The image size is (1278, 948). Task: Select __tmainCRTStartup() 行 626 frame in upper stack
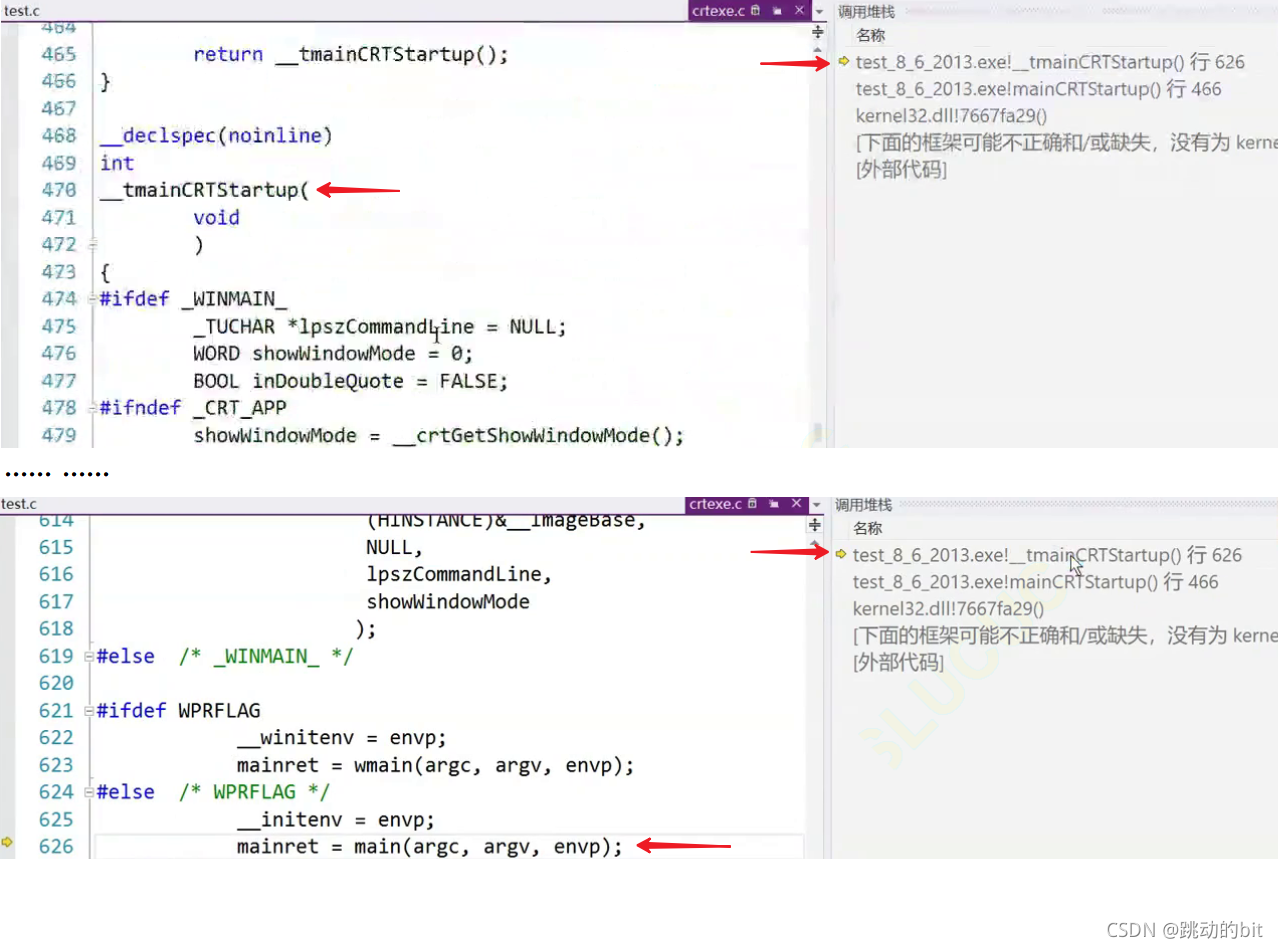coord(1050,62)
